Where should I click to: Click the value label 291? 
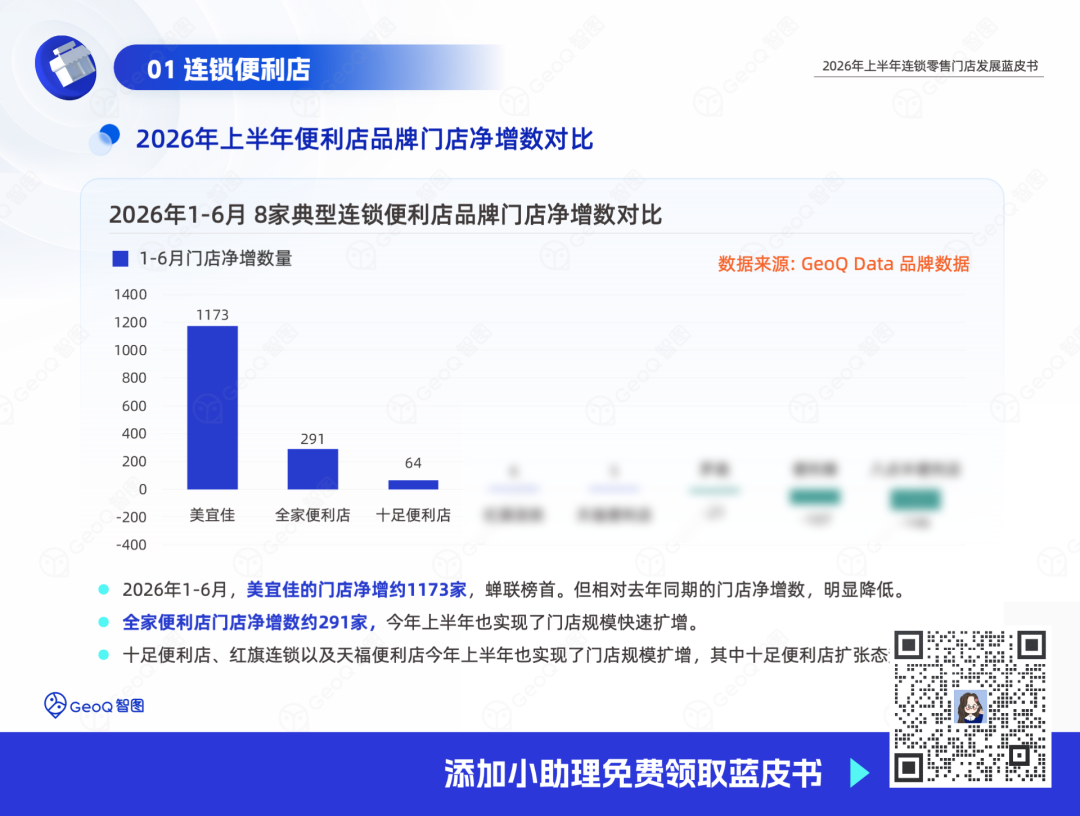(313, 439)
